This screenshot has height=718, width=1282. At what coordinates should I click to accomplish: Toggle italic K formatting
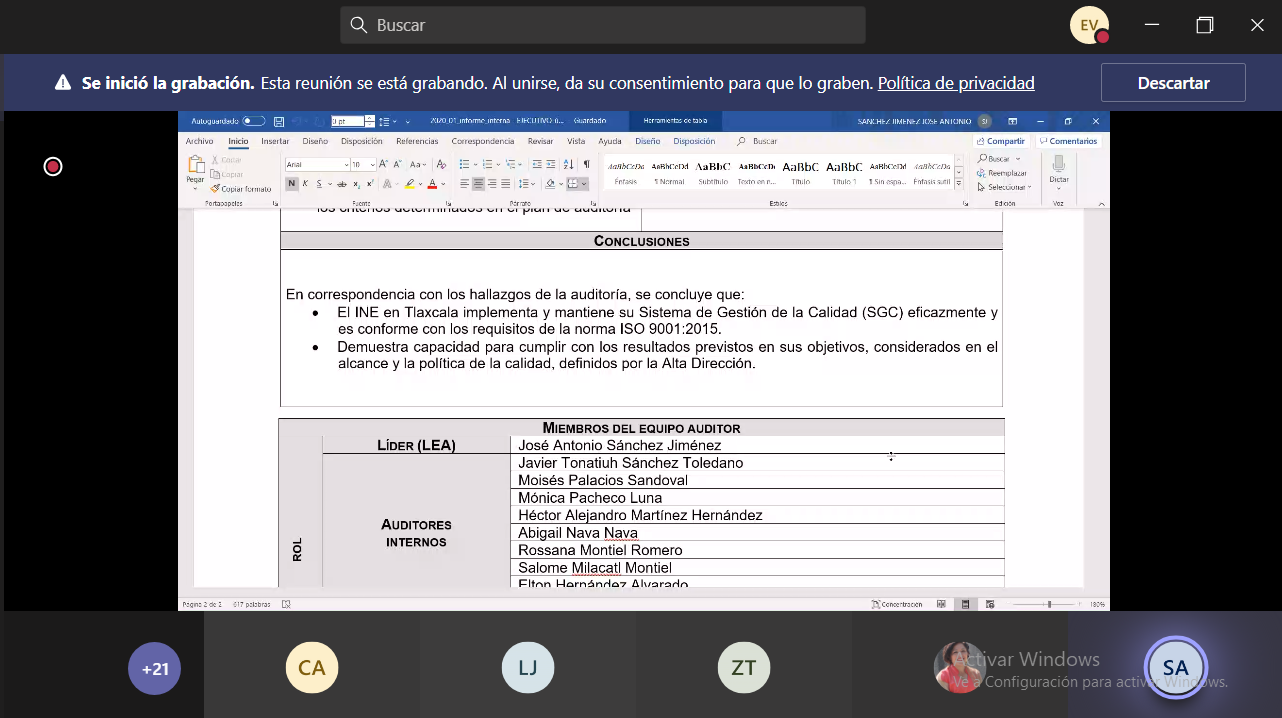pos(305,184)
